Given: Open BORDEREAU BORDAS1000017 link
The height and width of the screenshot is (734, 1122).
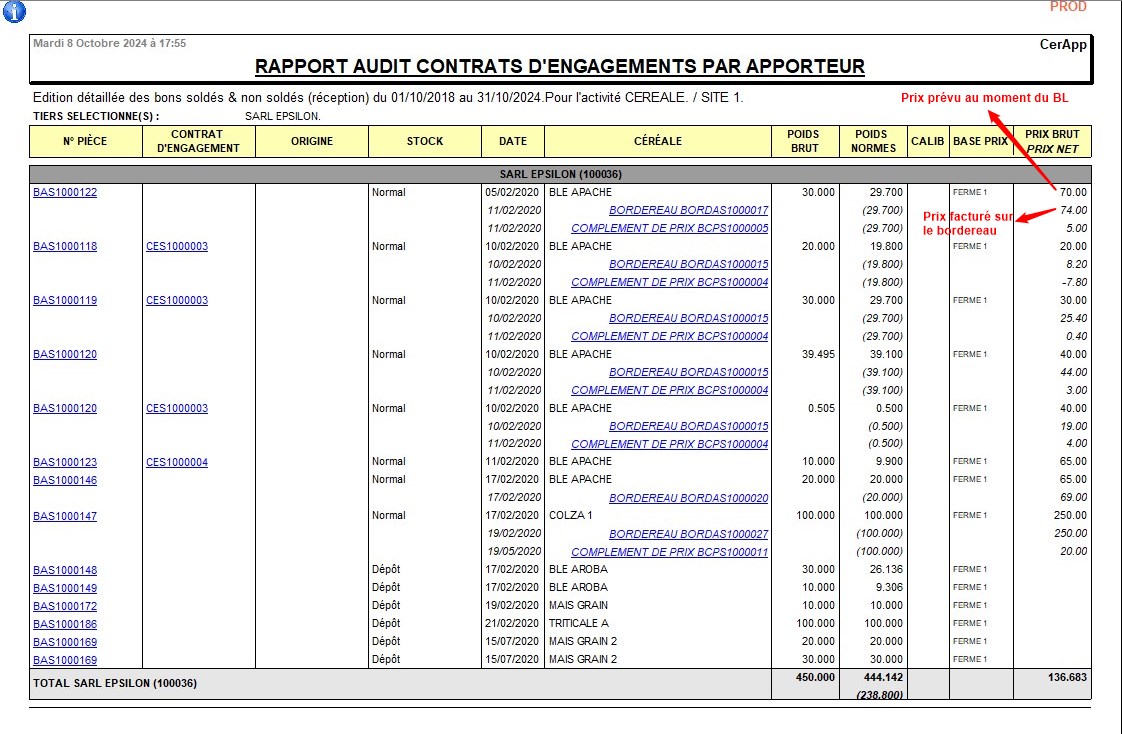Looking at the screenshot, I should [x=688, y=211].
